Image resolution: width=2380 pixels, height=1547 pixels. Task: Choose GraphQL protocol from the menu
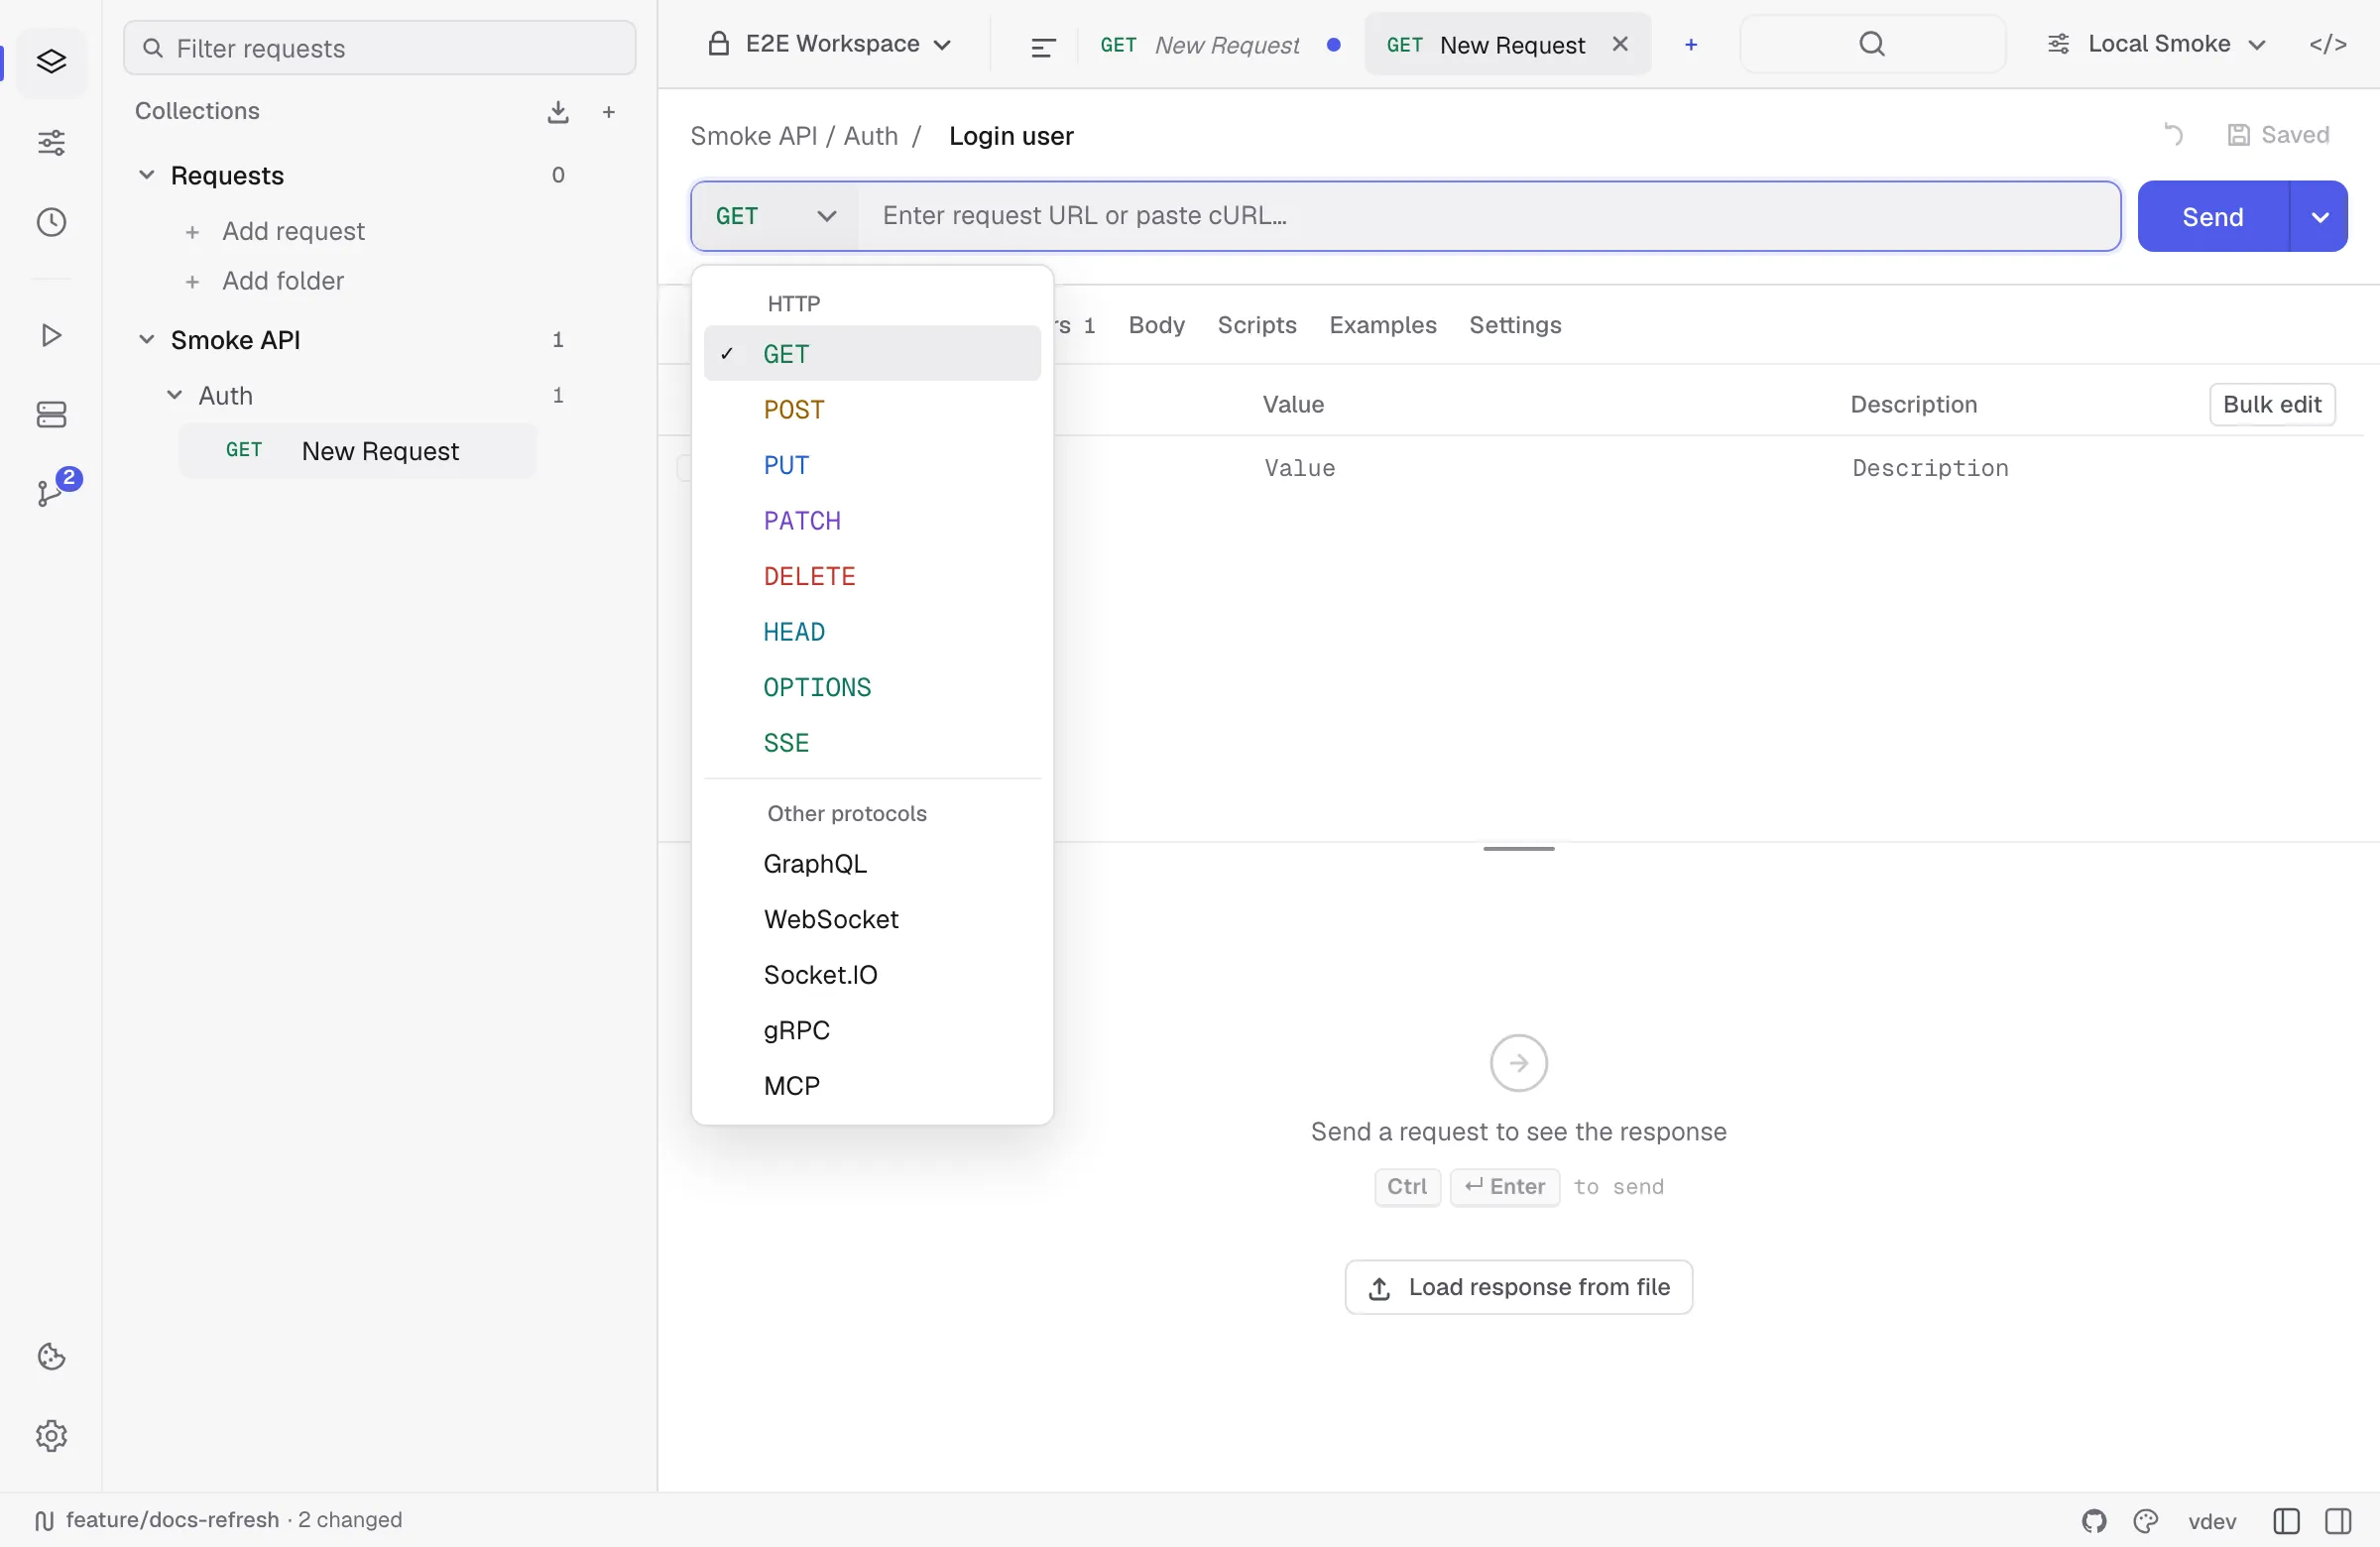tap(872, 864)
